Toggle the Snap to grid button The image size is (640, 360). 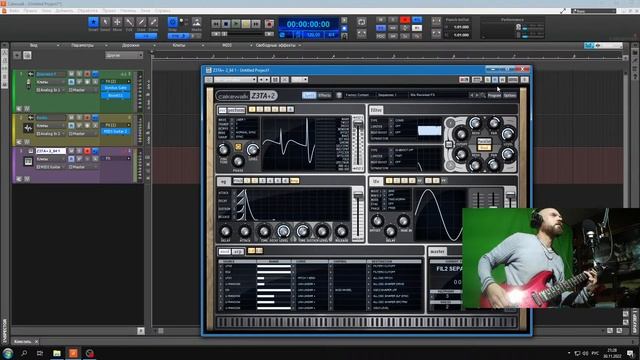click(173, 22)
